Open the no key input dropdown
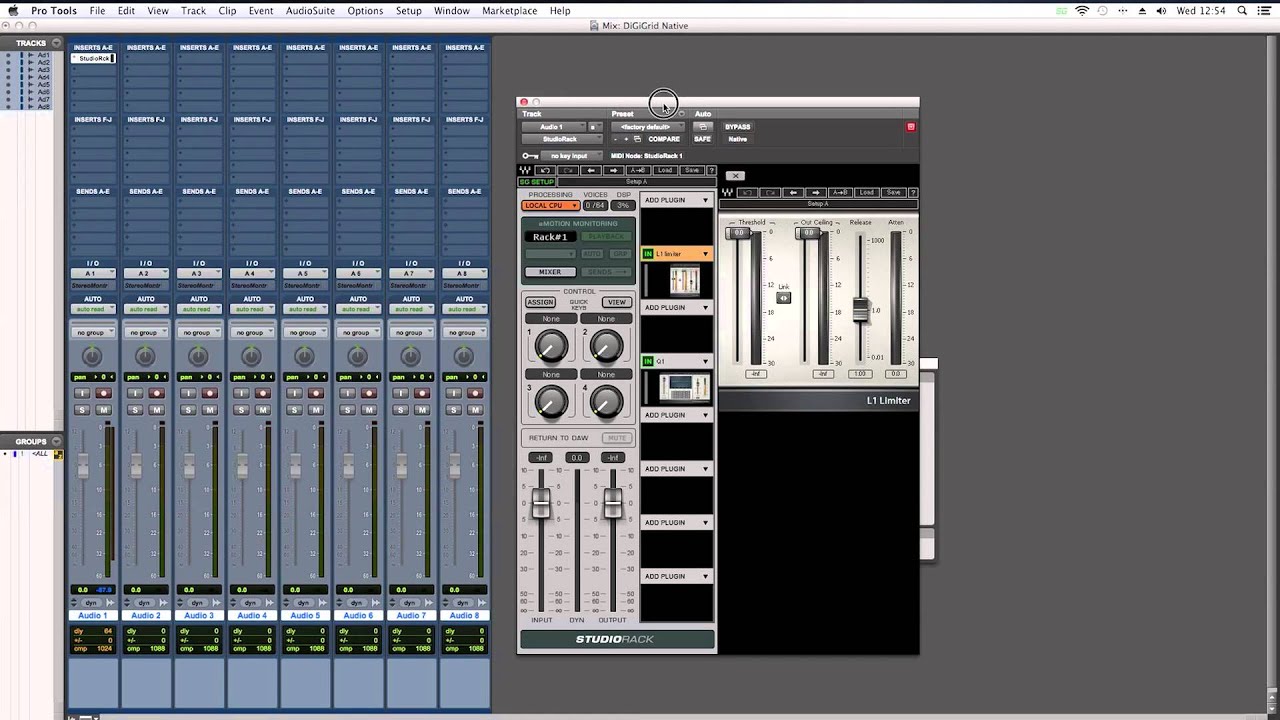The width and height of the screenshot is (1280, 720). (572, 156)
